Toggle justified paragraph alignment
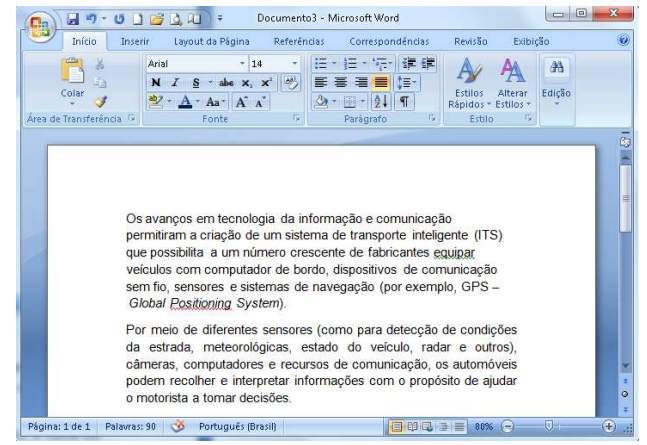Screen dimensions: 647x445 (380, 81)
